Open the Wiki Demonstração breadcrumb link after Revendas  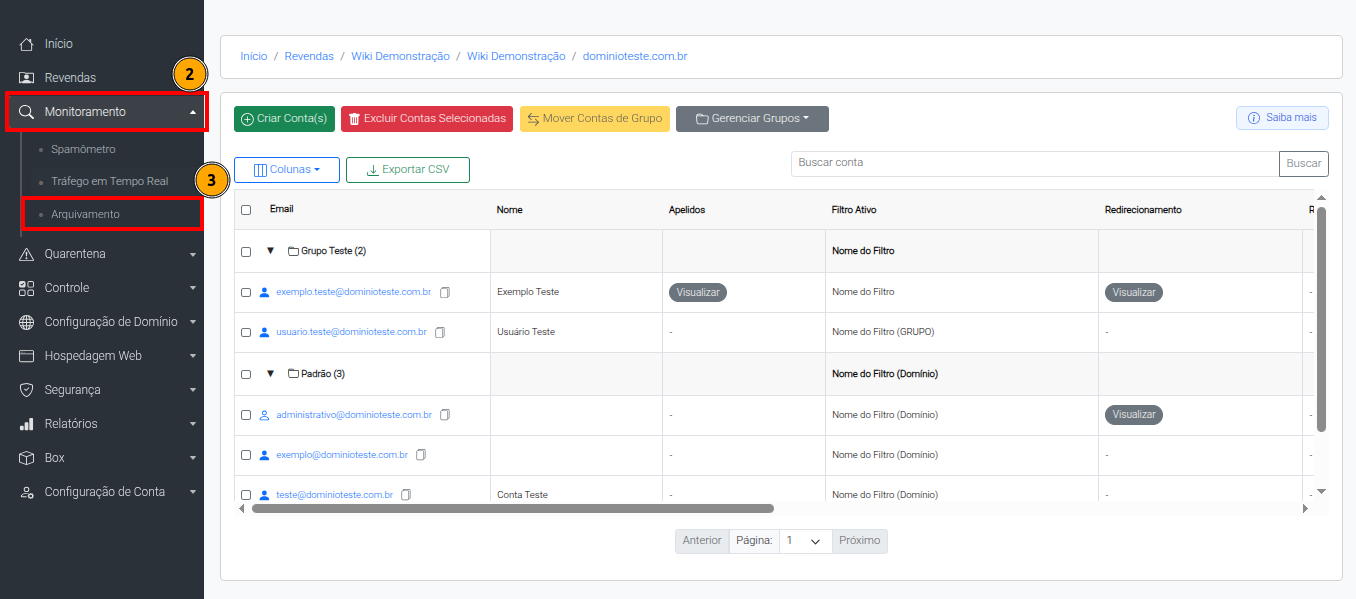tap(400, 57)
